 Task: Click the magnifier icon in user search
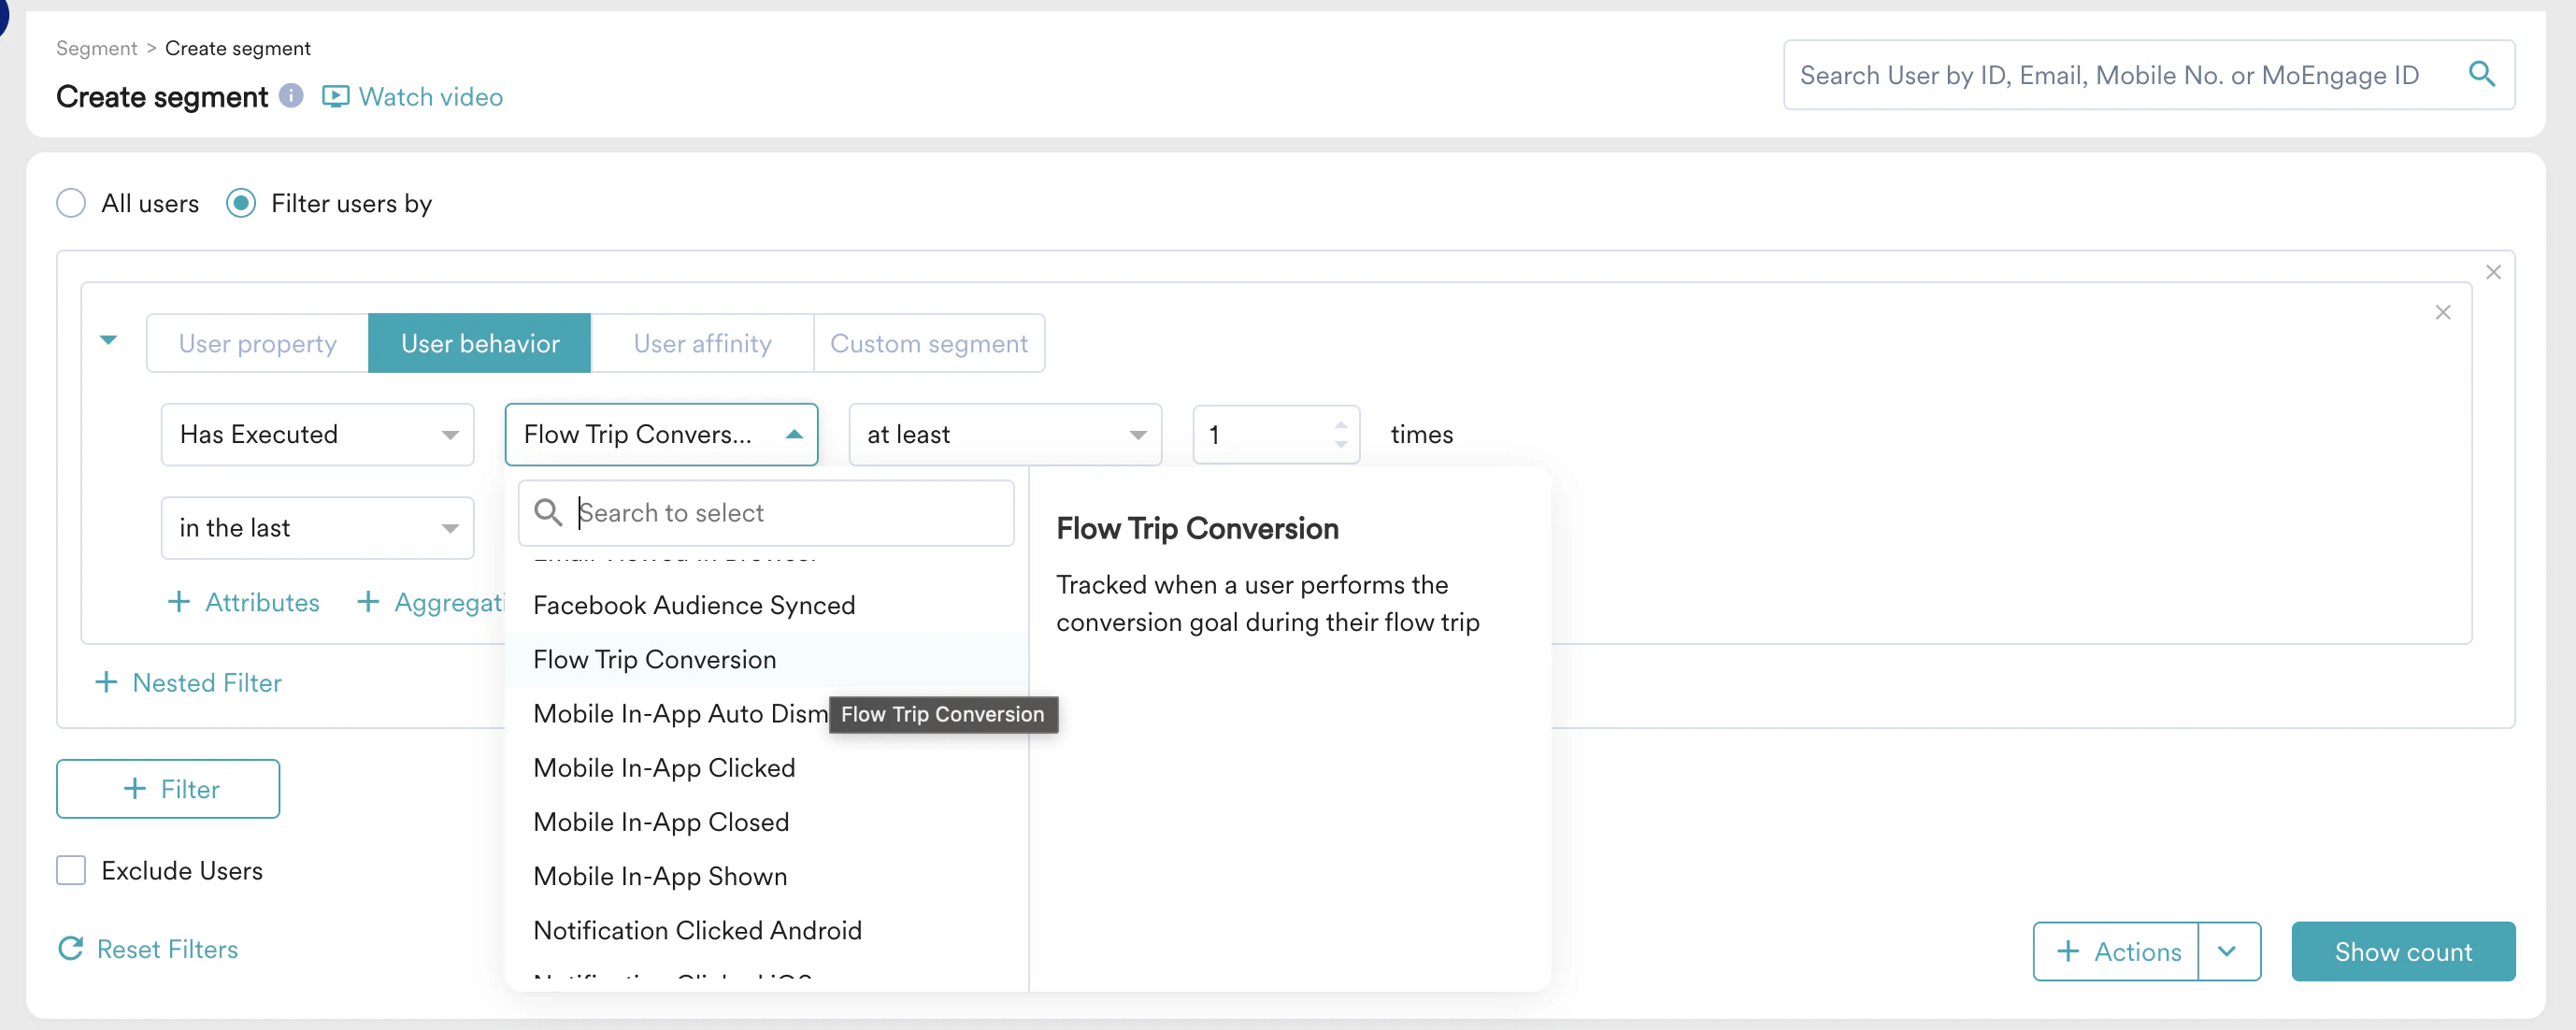2482,74
